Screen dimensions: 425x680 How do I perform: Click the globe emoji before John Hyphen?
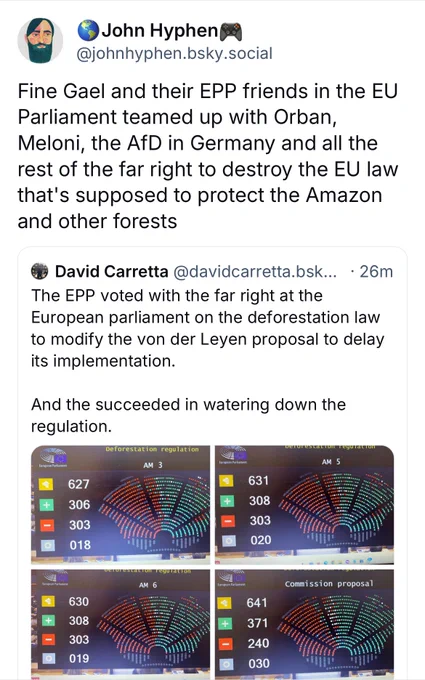[88, 30]
